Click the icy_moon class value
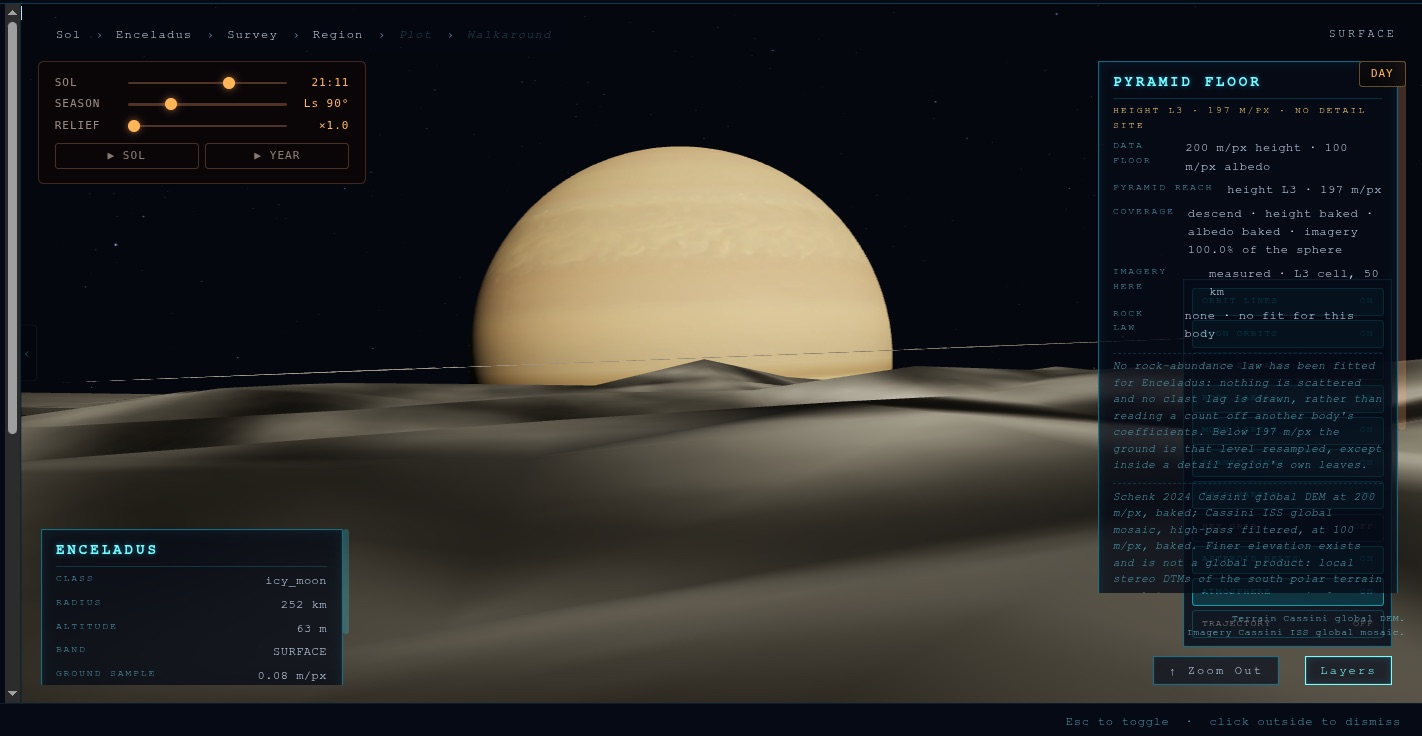 click(x=296, y=581)
